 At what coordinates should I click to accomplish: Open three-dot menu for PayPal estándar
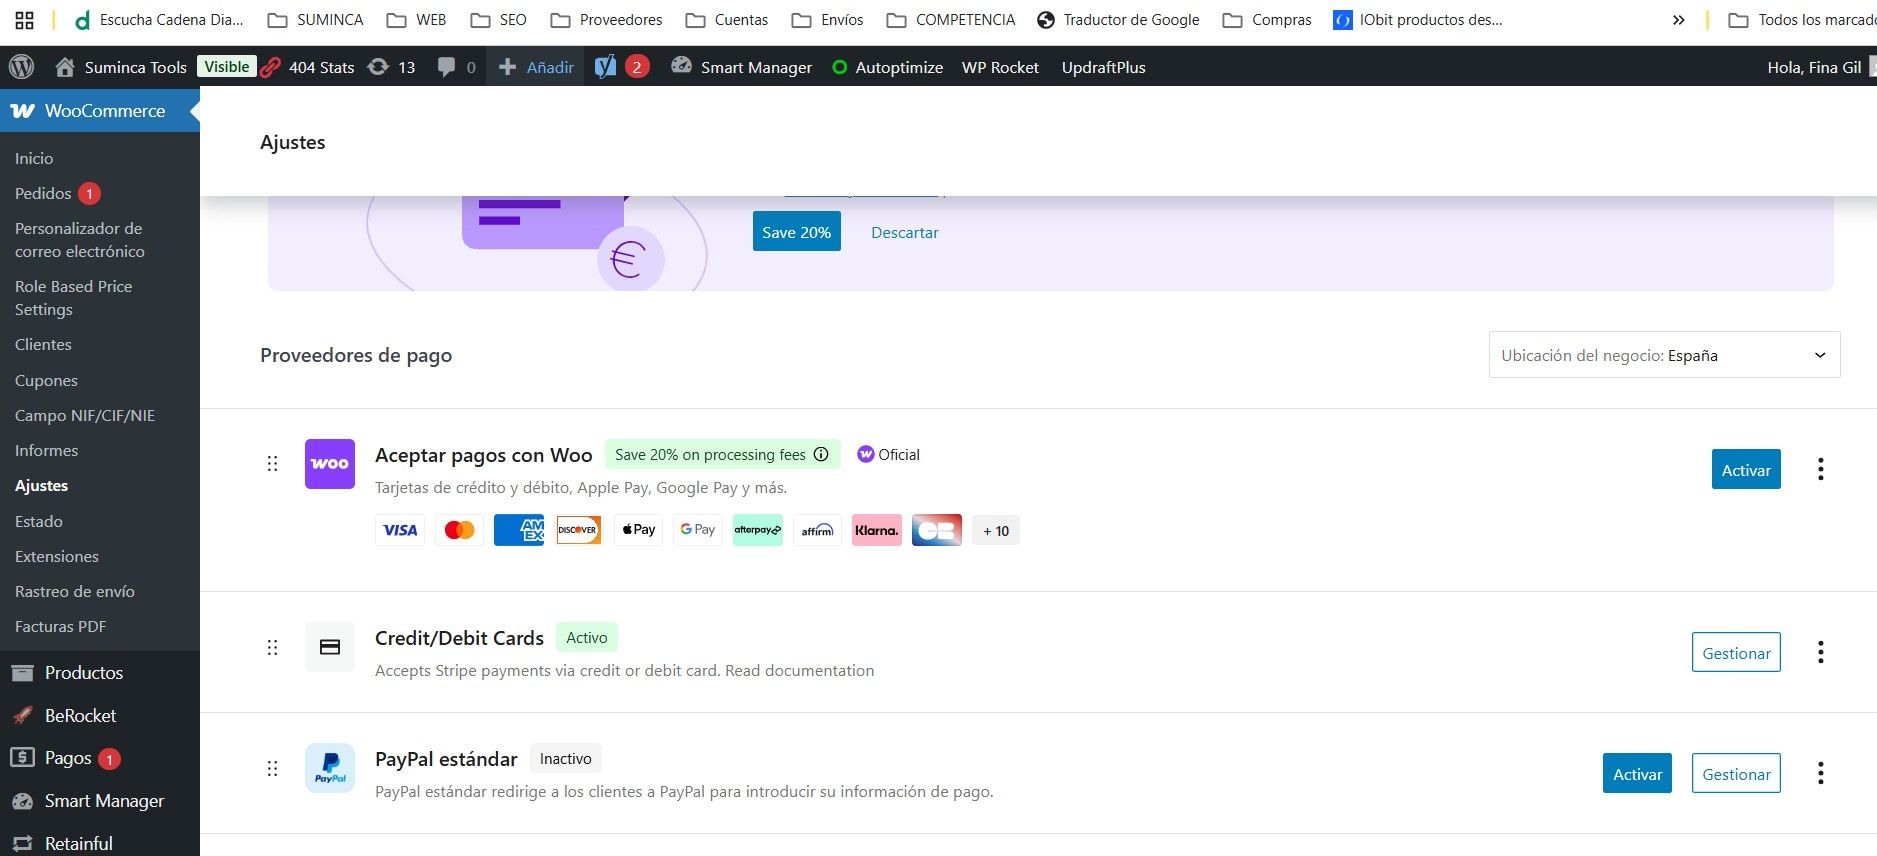coord(1820,773)
